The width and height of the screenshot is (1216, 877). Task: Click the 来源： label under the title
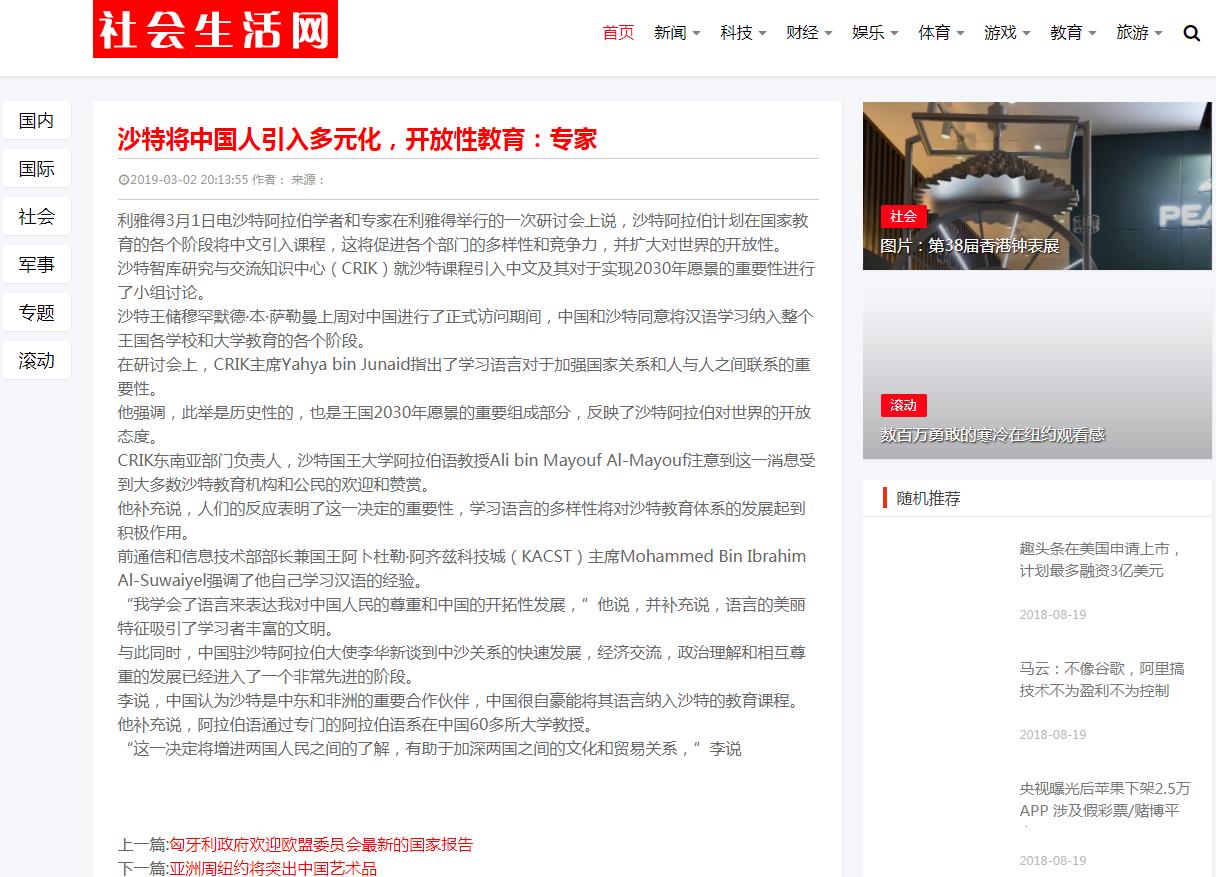tap(308, 180)
